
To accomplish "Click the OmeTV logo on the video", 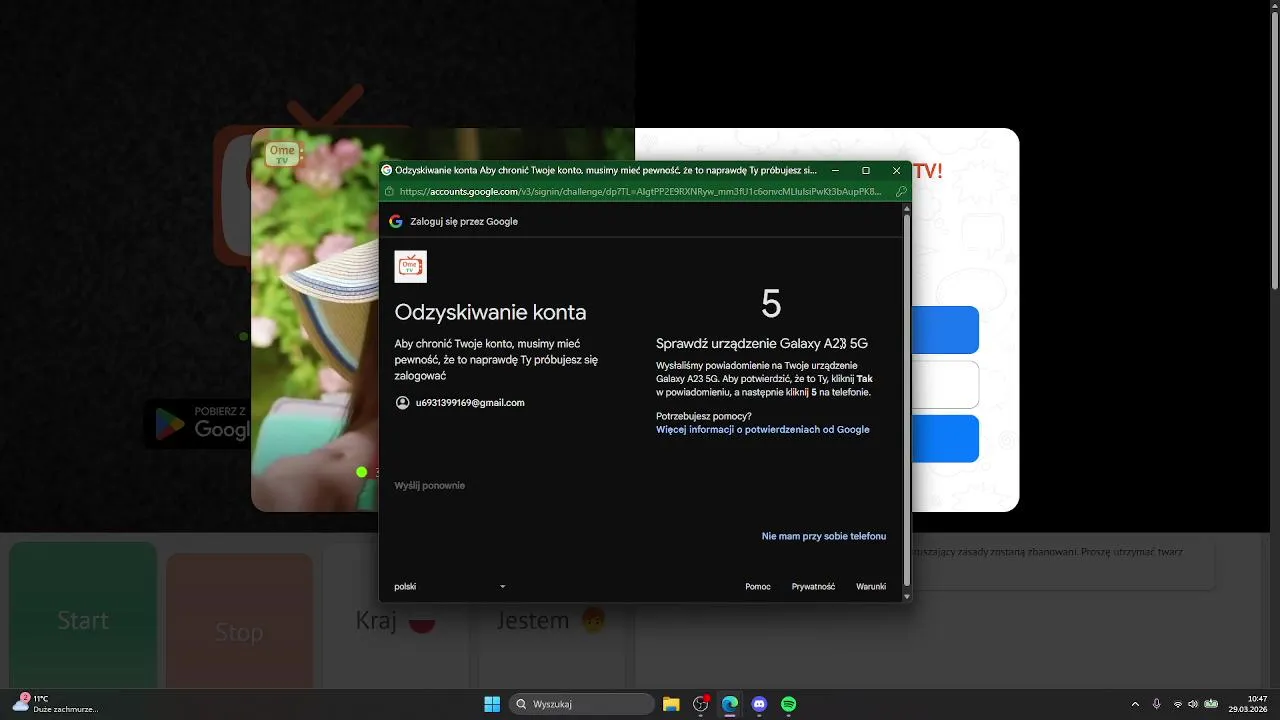I will pyautogui.click(x=282, y=154).
